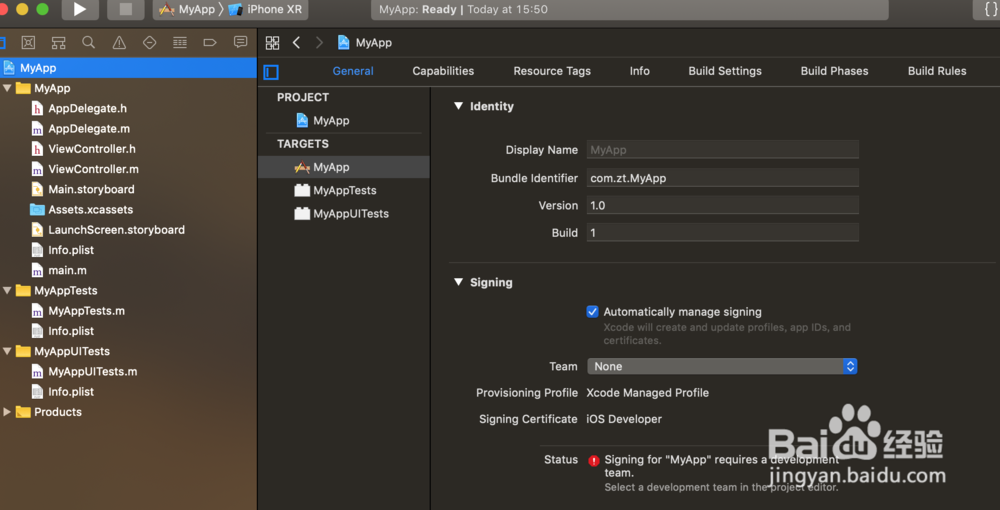Switch to the General tab
This screenshot has width=1000, height=510.
(x=353, y=71)
